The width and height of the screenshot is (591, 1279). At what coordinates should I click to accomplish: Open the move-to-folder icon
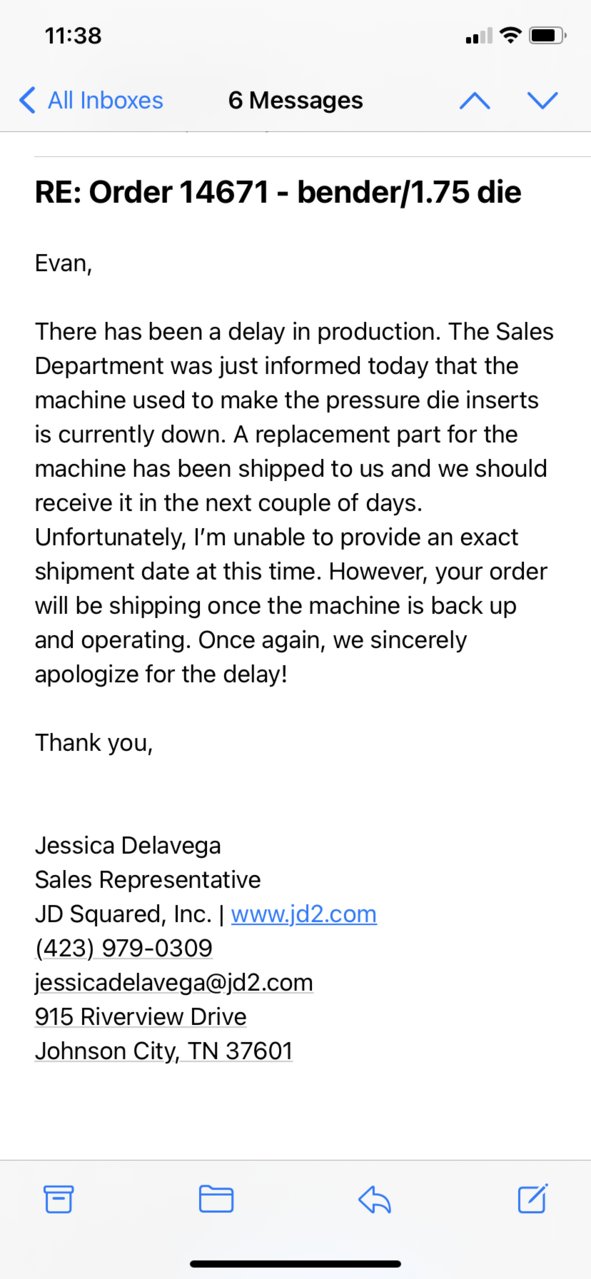click(216, 1198)
